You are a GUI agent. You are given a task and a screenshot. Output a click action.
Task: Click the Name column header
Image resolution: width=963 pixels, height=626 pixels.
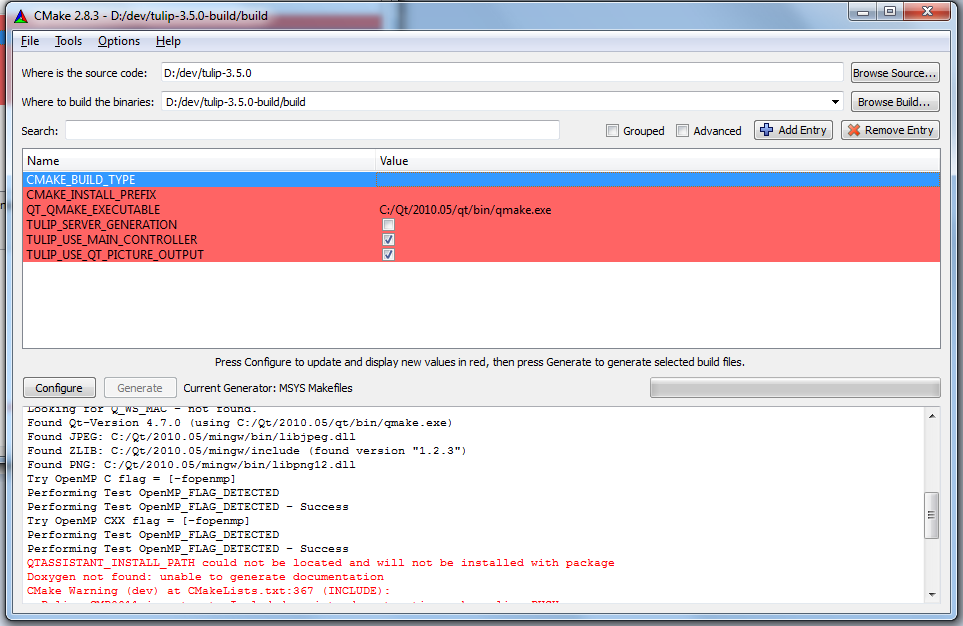click(x=199, y=161)
